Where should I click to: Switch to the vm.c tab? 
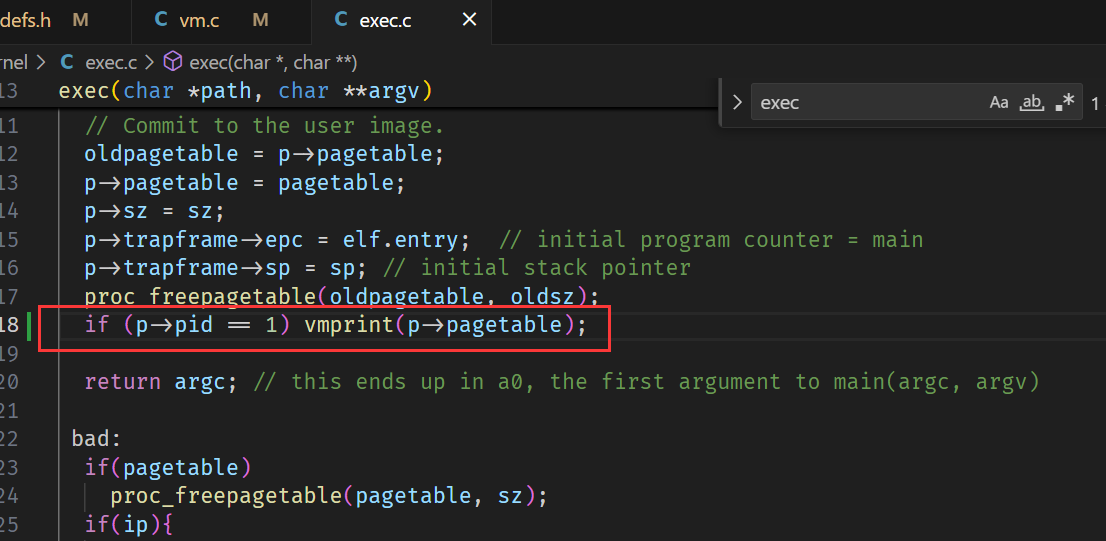[199, 19]
